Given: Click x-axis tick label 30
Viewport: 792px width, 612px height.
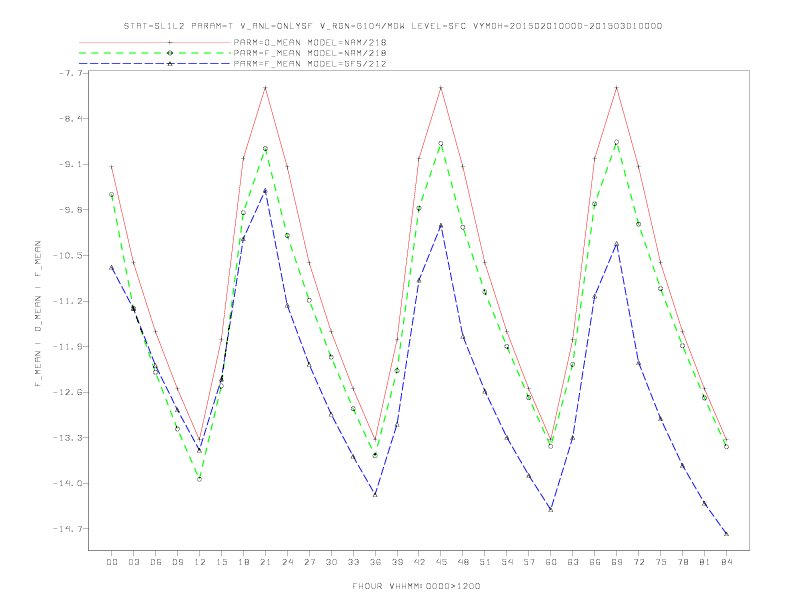Looking at the screenshot, I should coord(331,562).
